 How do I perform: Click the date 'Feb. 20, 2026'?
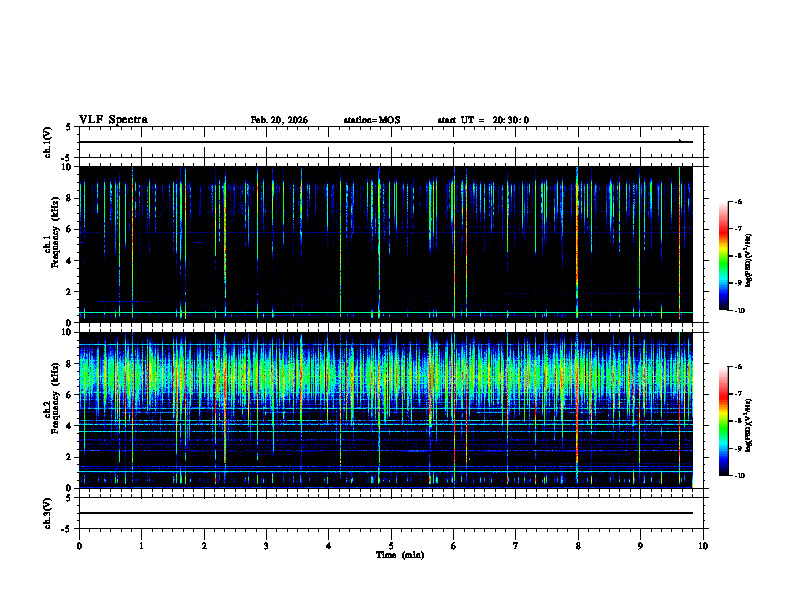click(x=279, y=120)
